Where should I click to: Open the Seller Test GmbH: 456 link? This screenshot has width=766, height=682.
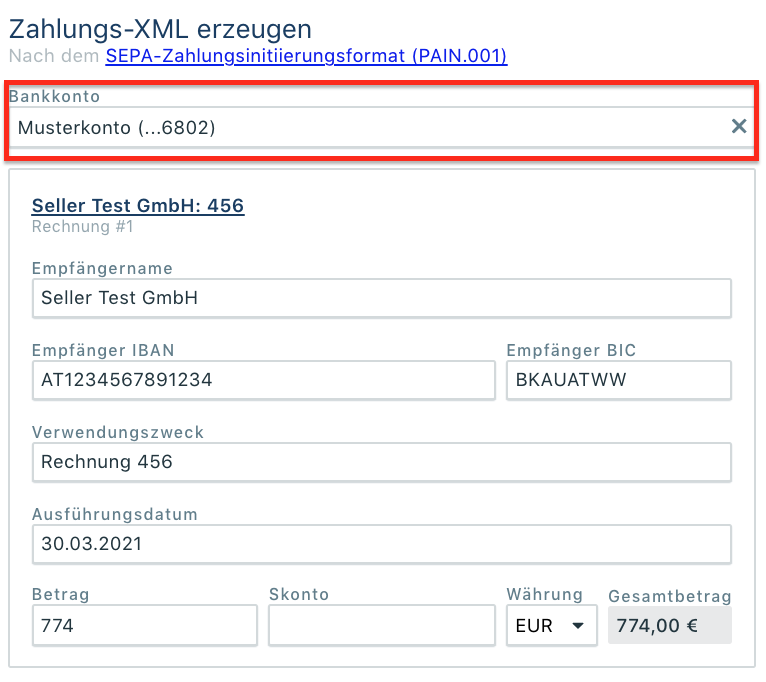138,206
